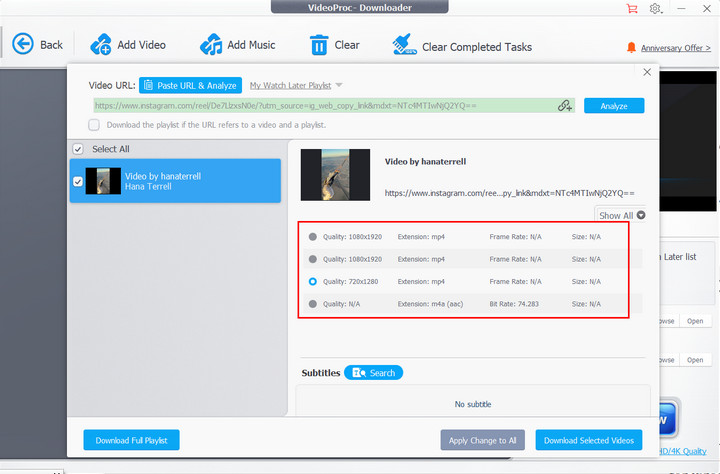Select the first 1080x1920 mp4 quality option
This screenshot has height=474, width=720.
point(313,237)
